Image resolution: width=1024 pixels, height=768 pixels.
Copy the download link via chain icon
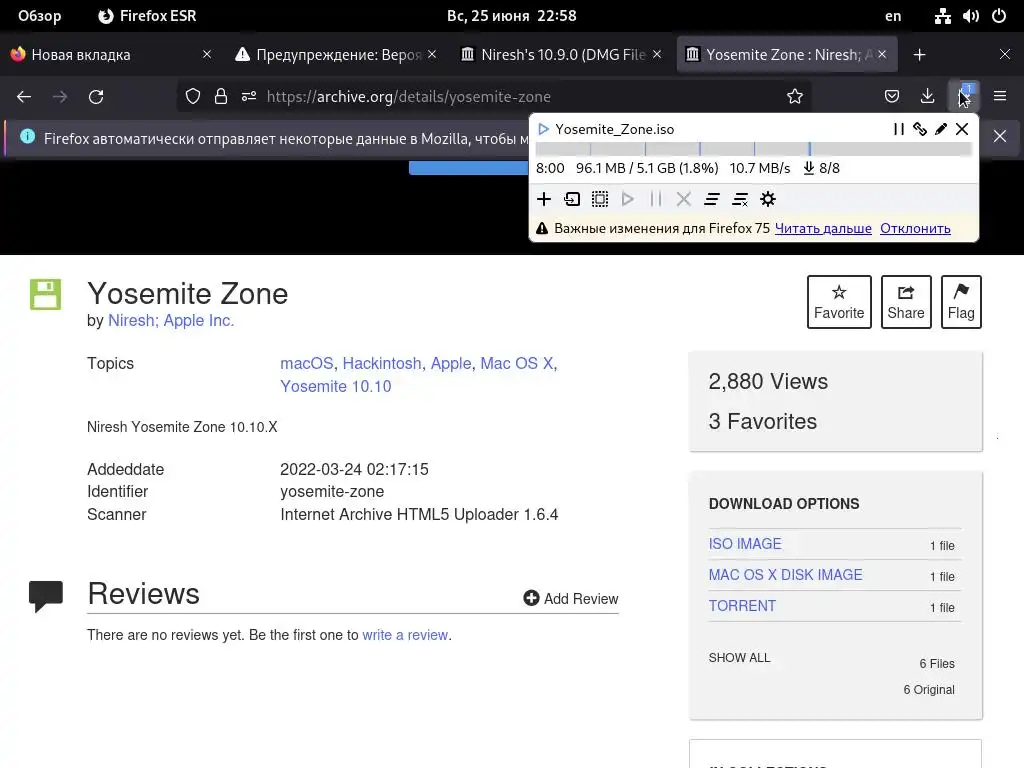pos(920,129)
